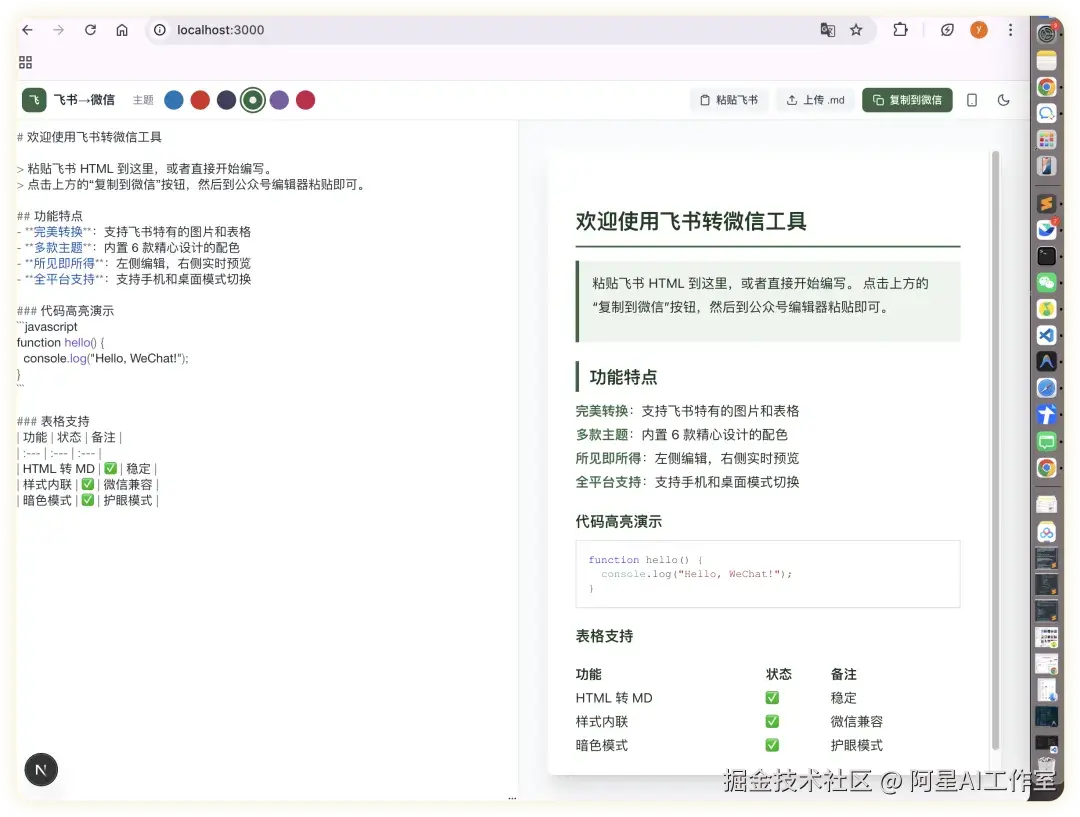The image size is (1080, 817).
Task: Click the home icon in the browser toolbar
Action: (x=120, y=30)
